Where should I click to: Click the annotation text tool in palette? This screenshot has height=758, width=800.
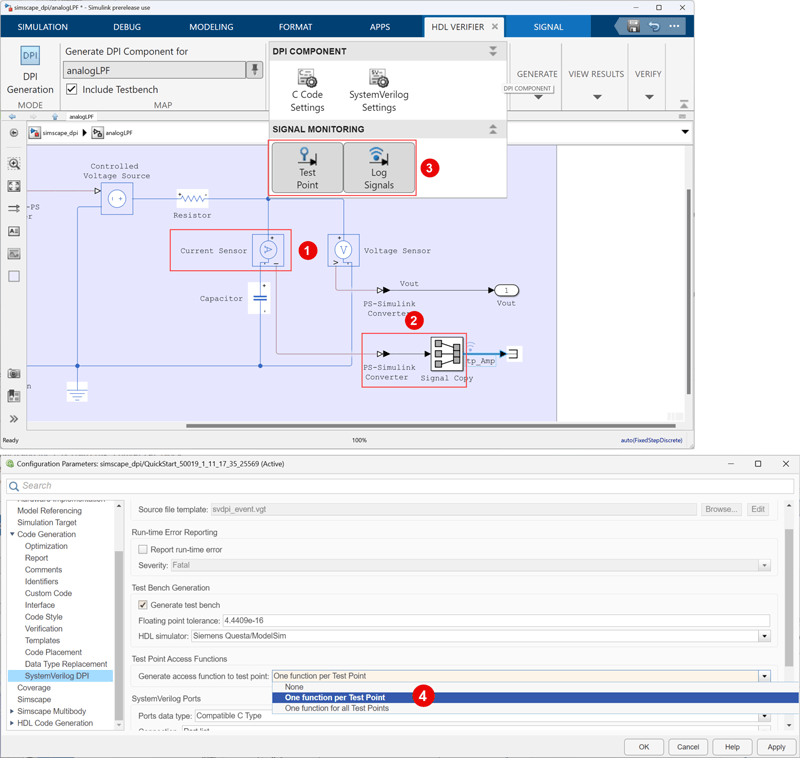(14, 231)
